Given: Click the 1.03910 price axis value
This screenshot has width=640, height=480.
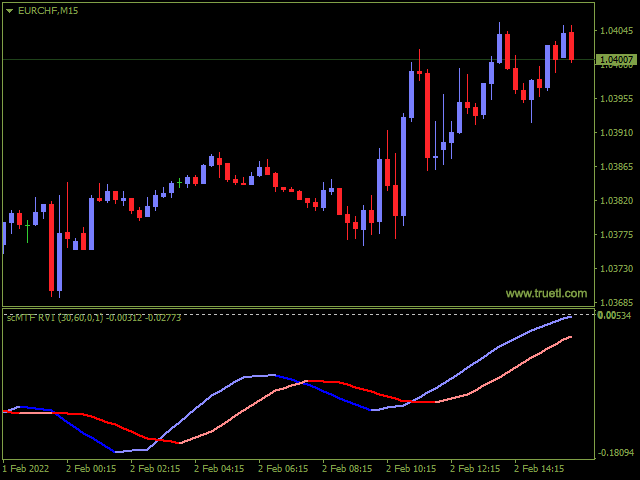Looking at the screenshot, I should (x=616, y=133).
